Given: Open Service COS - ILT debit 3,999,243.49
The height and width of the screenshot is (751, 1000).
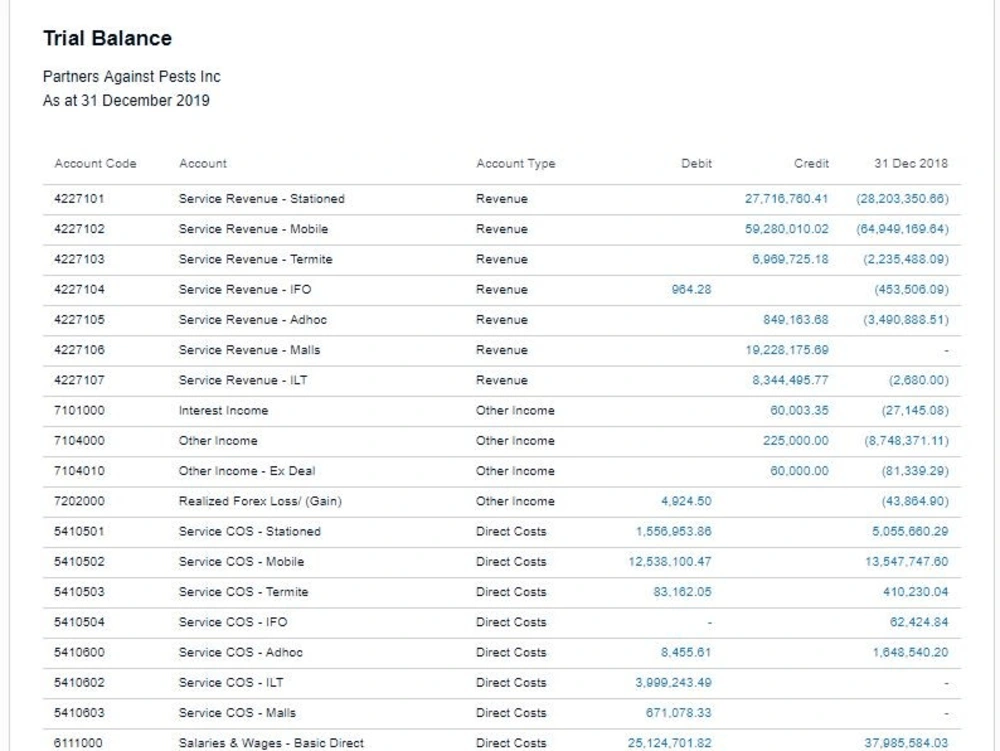Looking at the screenshot, I should pos(673,683).
